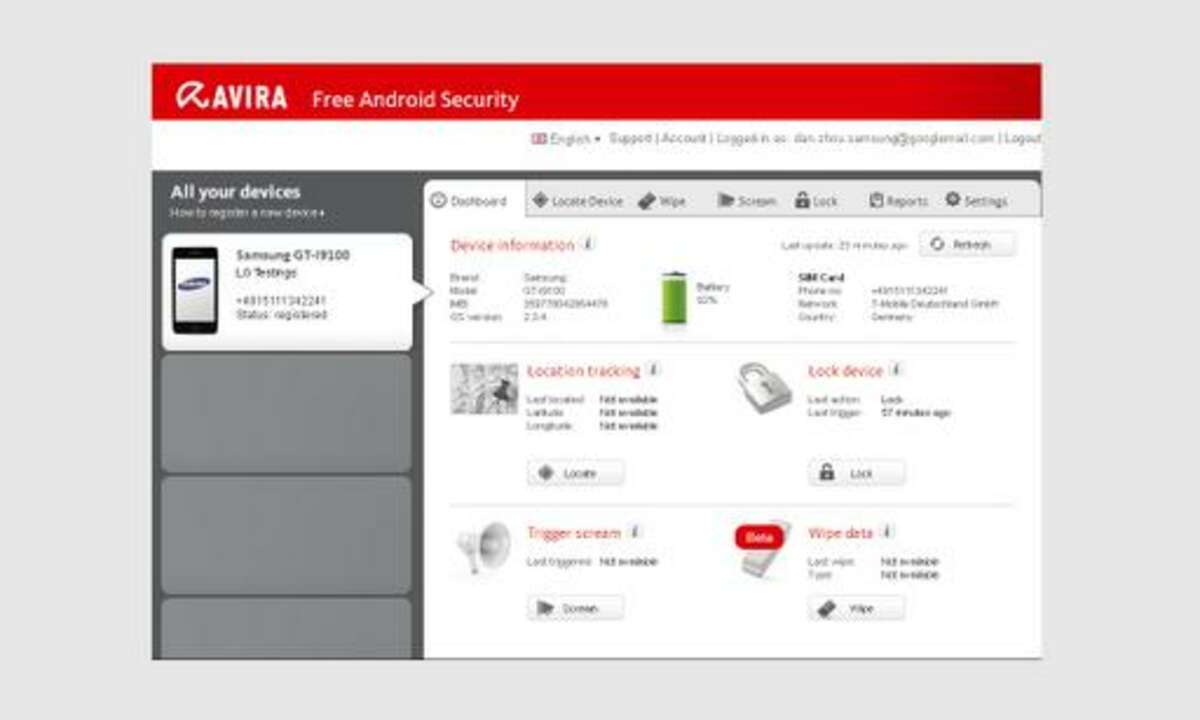The image size is (1200, 720).
Task: Open the Account link
Action: click(x=683, y=138)
